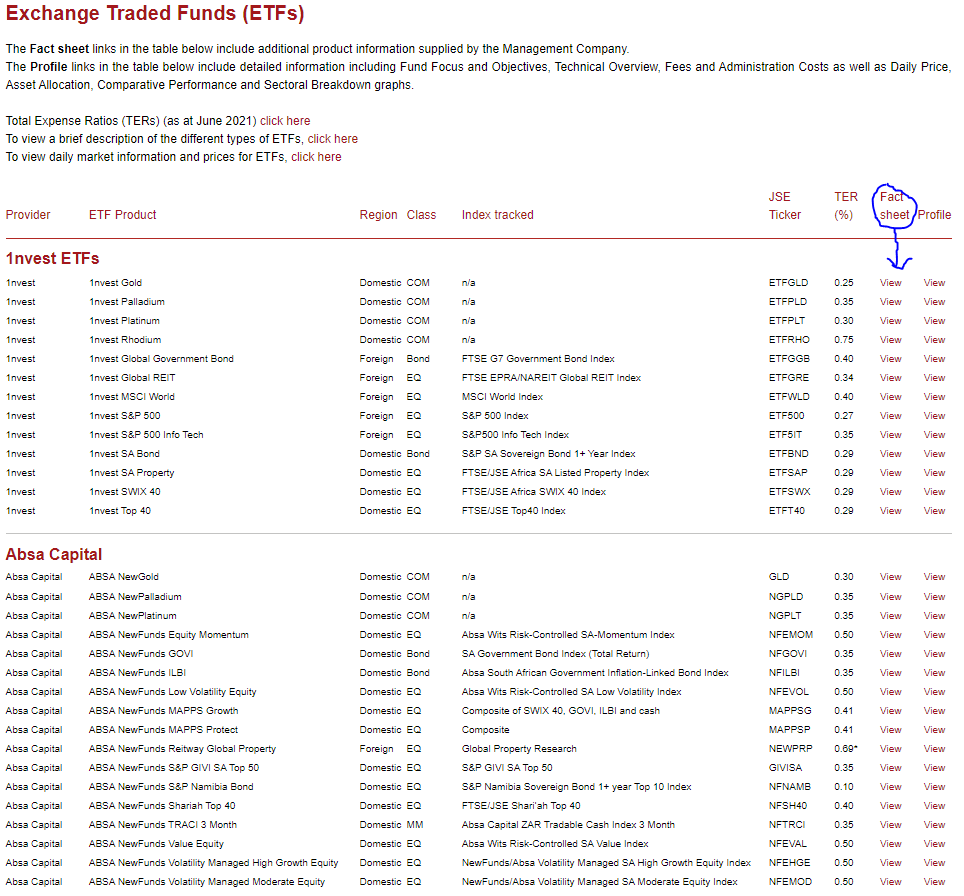The width and height of the screenshot is (964, 896).
Task: View profile for ABSA NewFunds Reitway Global Property
Action: click(x=934, y=749)
